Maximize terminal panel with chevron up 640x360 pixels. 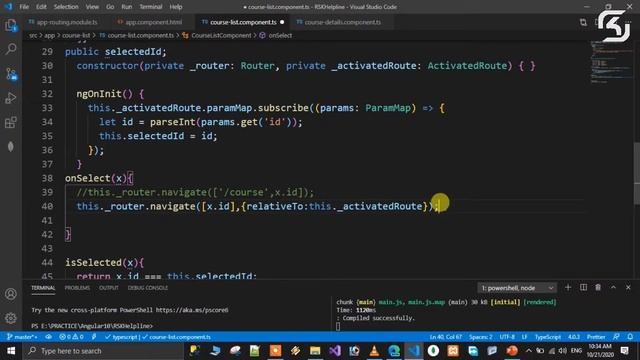point(613,288)
